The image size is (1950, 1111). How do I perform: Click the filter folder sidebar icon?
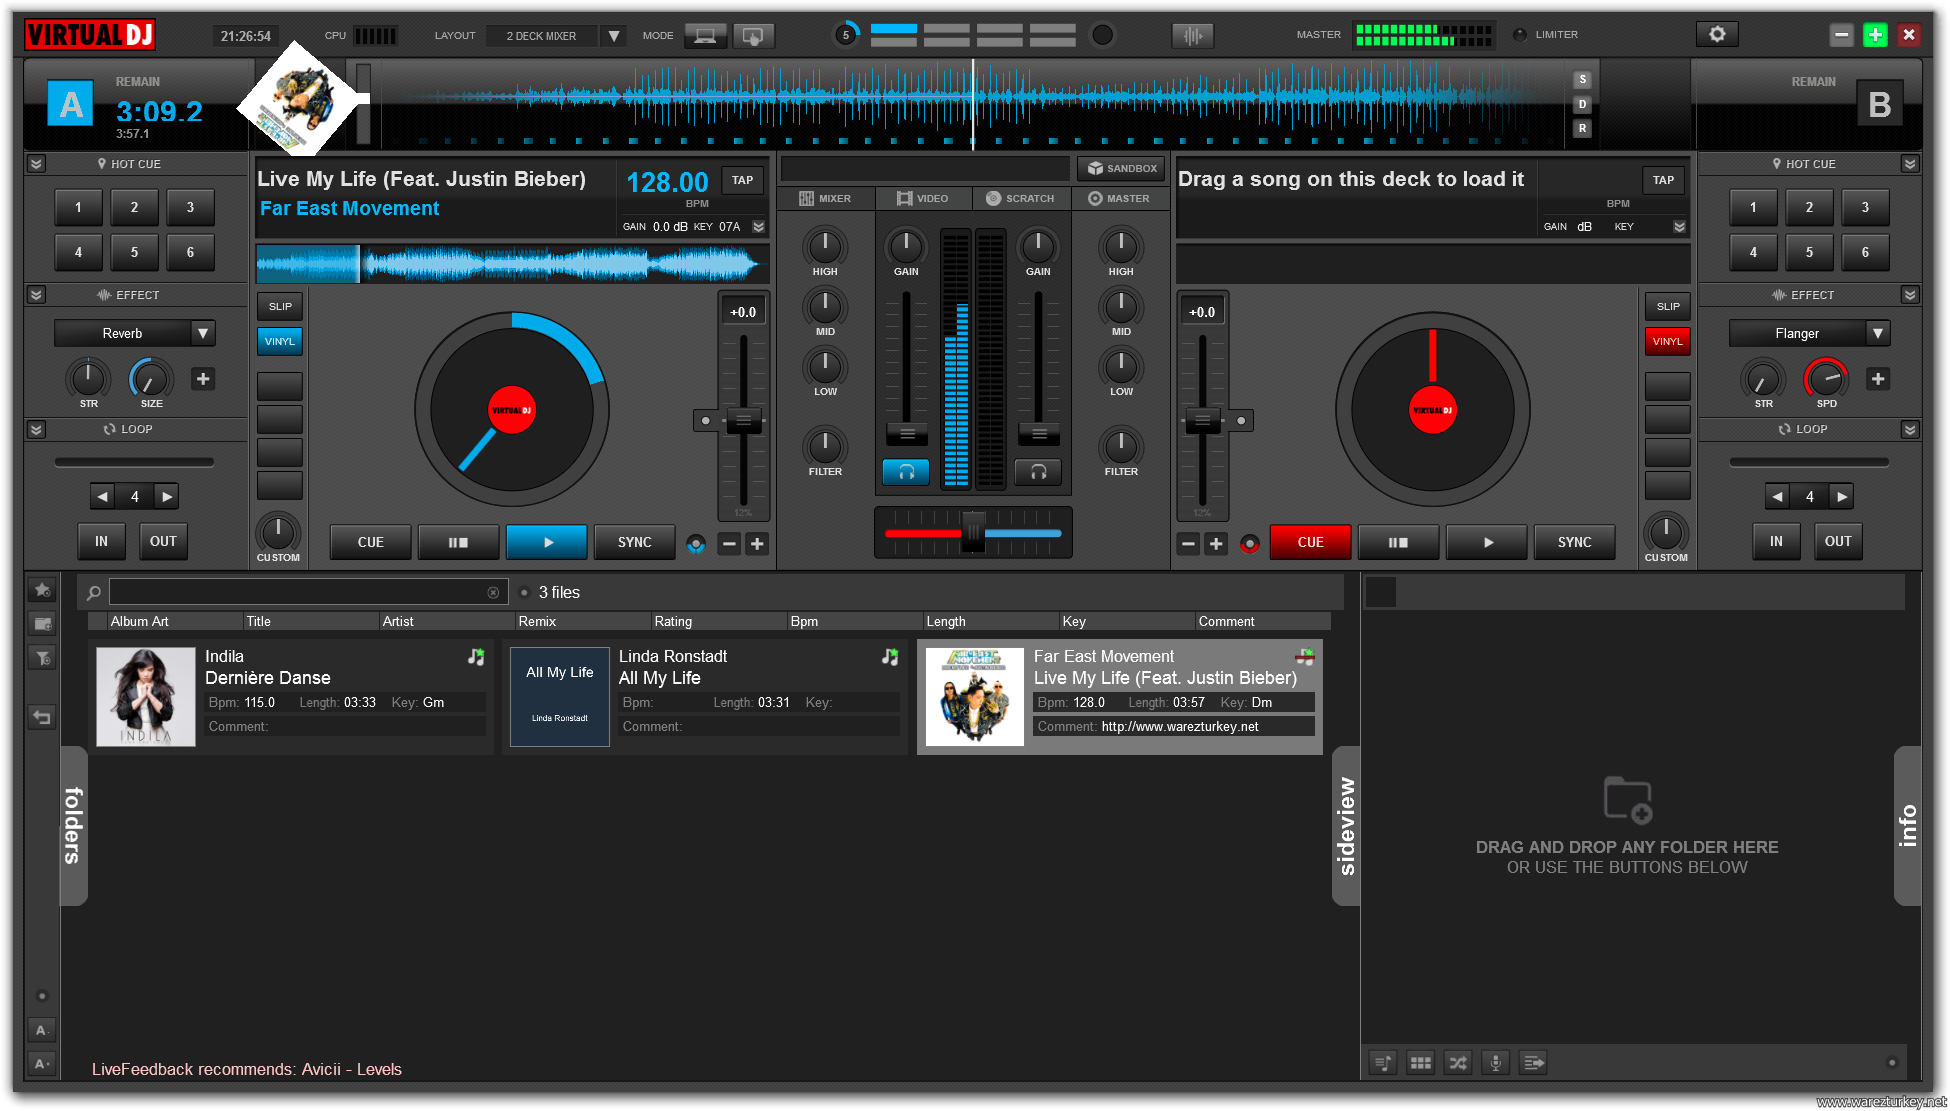tap(42, 658)
